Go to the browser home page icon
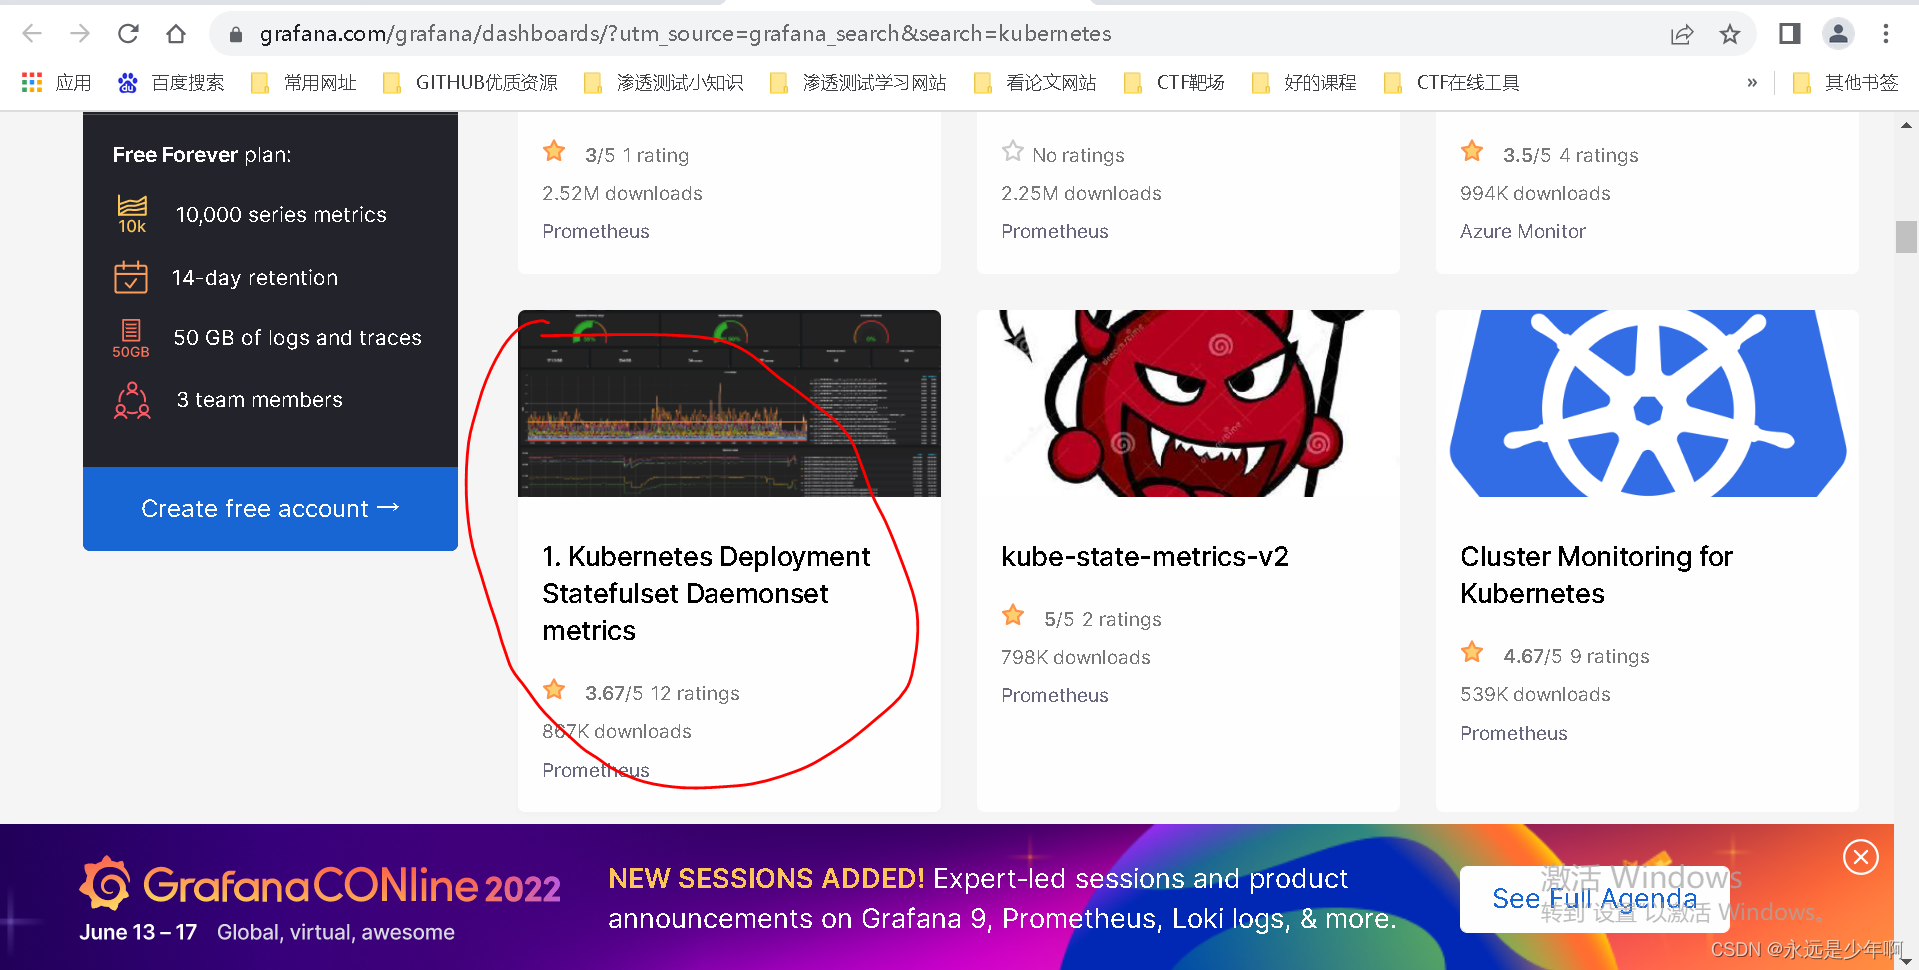 coord(176,34)
